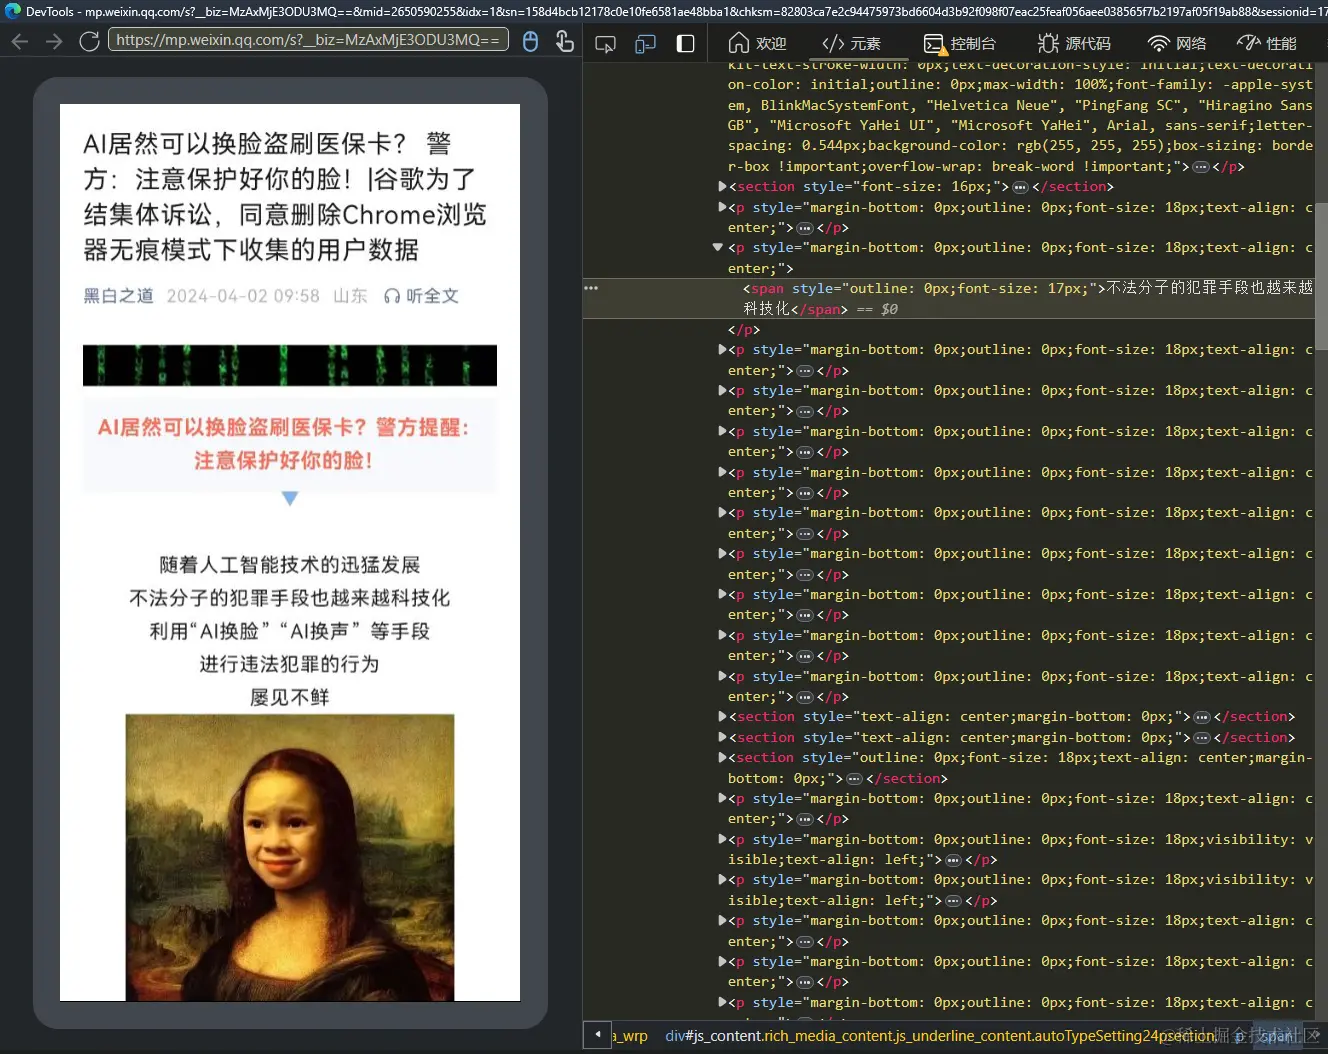
Task: Click the 山东 location label
Action: click(x=350, y=296)
